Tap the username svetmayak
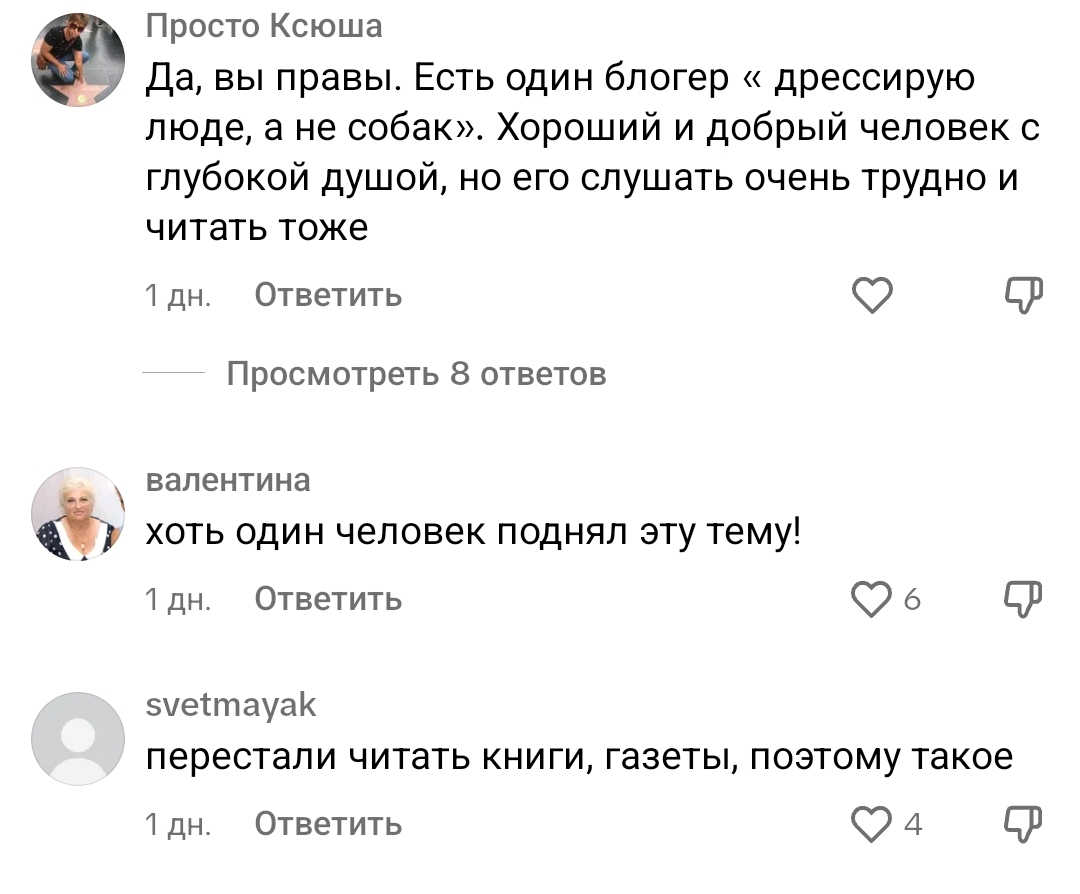This screenshot has width=1080, height=894. point(231,706)
